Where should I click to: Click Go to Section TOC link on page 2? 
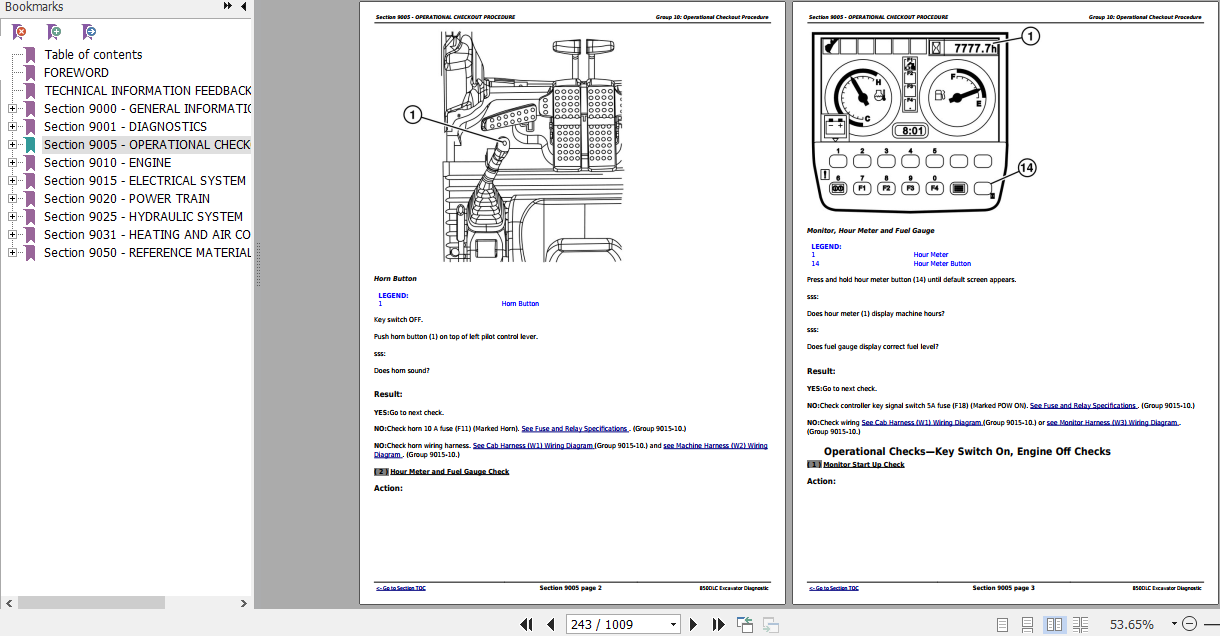[400, 589]
